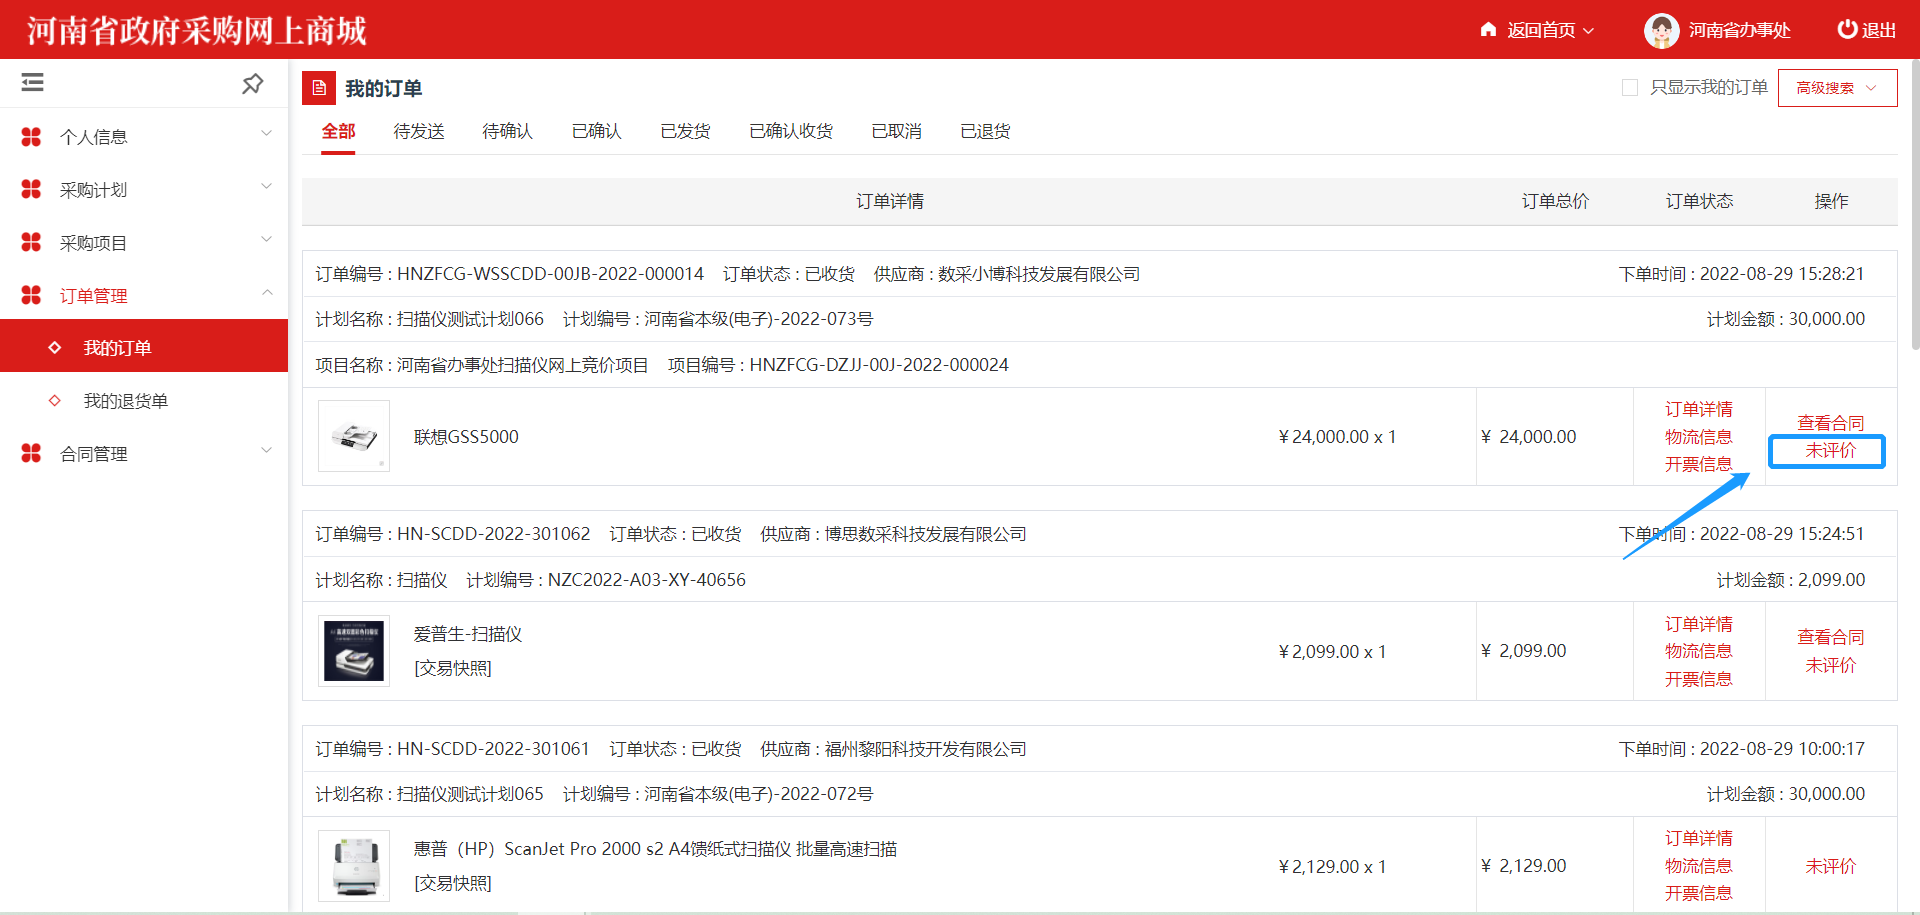Collapse the sidebar with hamburger menu icon
The height and width of the screenshot is (915, 1920).
tap(33, 83)
